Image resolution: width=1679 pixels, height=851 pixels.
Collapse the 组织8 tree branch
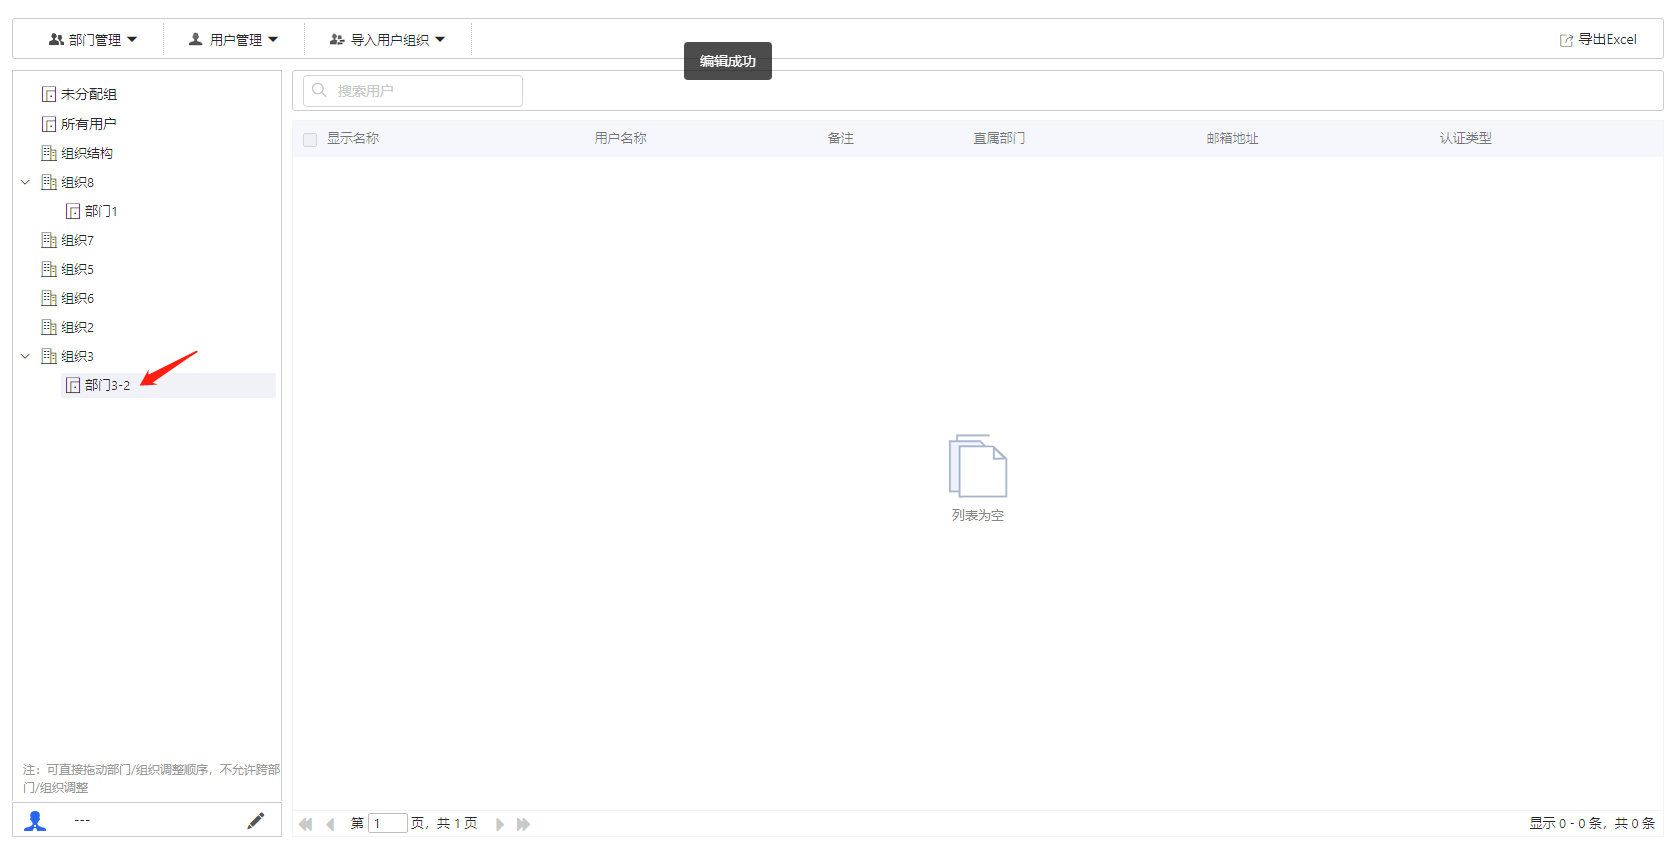(x=25, y=182)
